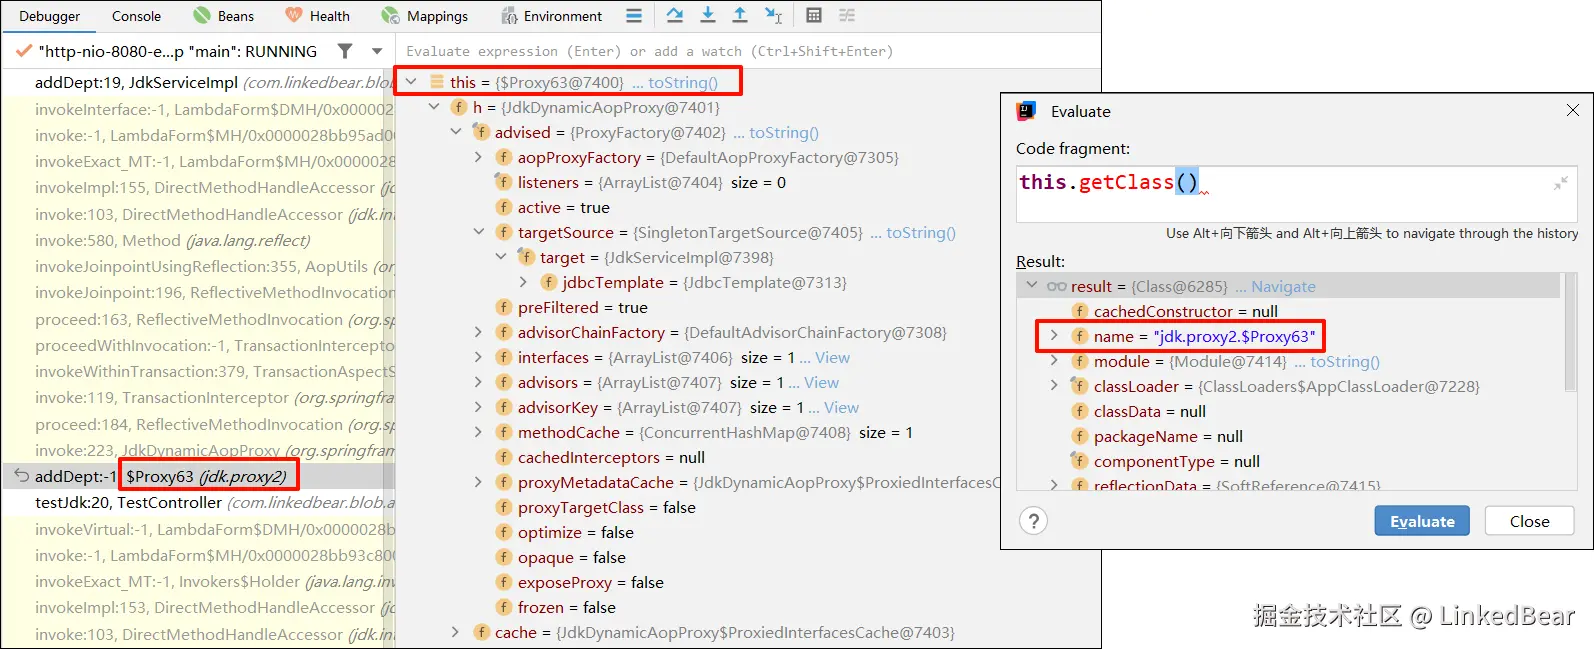The width and height of the screenshot is (1594, 649).
Task: Expand the 'cache = JdkDynamicAopProxy$ProxiedInterfacesCache' node
Action: pos(456,632)
